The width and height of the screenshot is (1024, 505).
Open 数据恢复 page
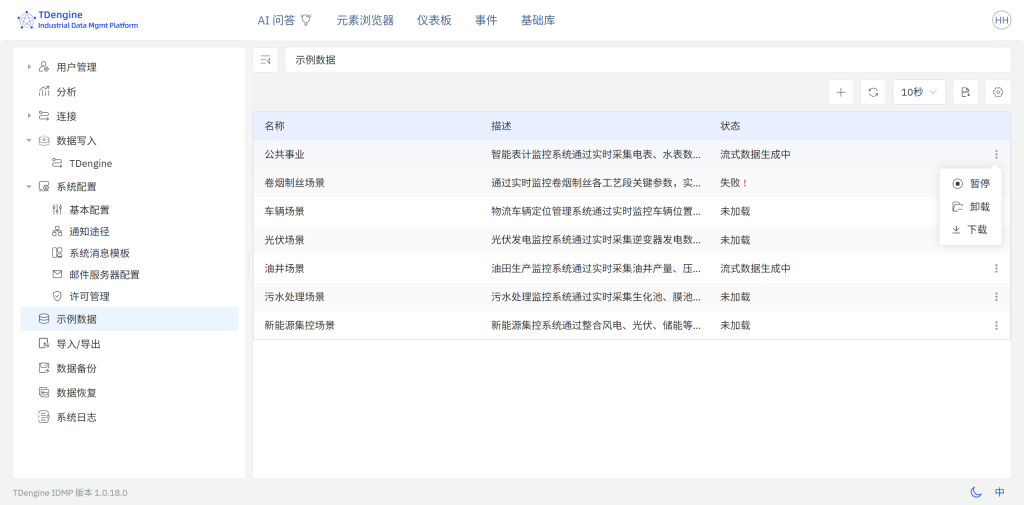[76, 393]
